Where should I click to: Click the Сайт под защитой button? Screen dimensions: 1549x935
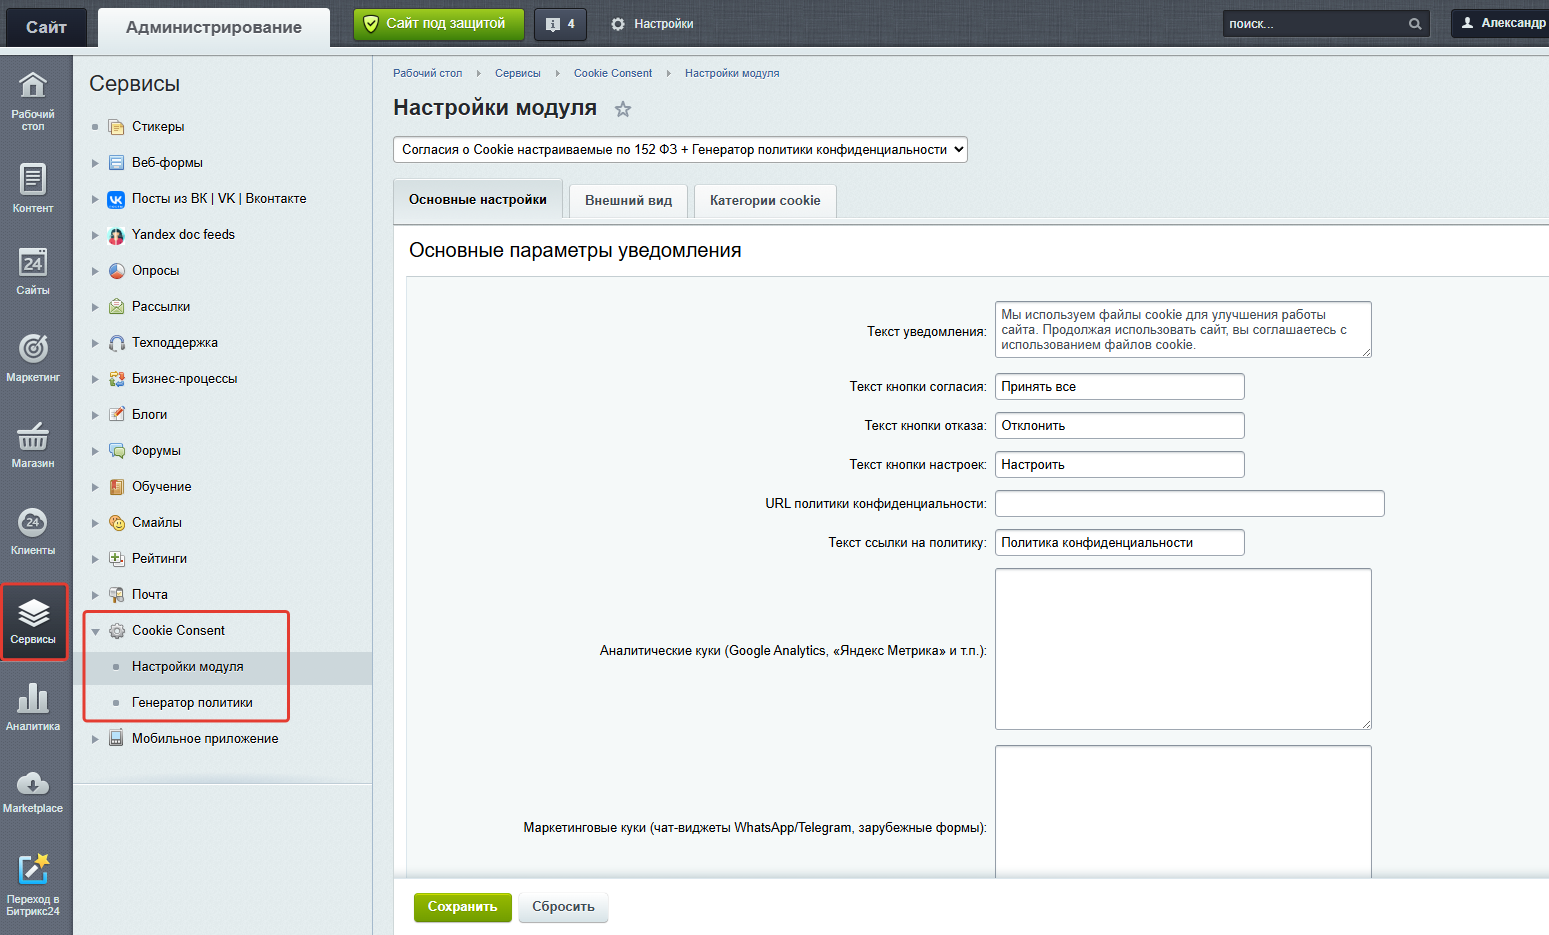438,24
